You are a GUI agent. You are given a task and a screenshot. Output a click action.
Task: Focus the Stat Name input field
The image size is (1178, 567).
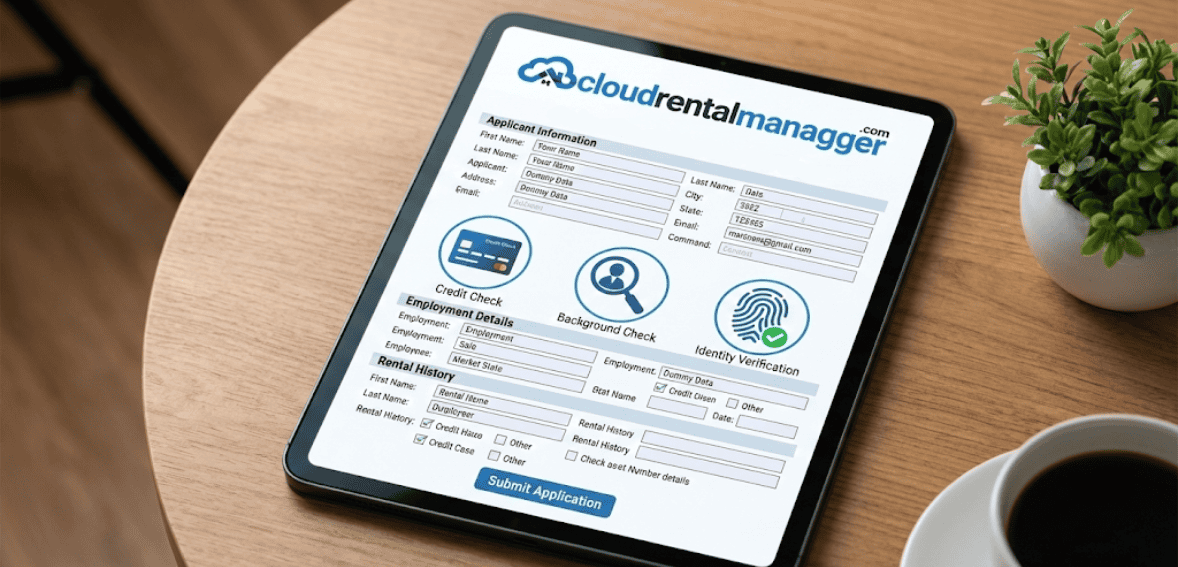[677, 408]
